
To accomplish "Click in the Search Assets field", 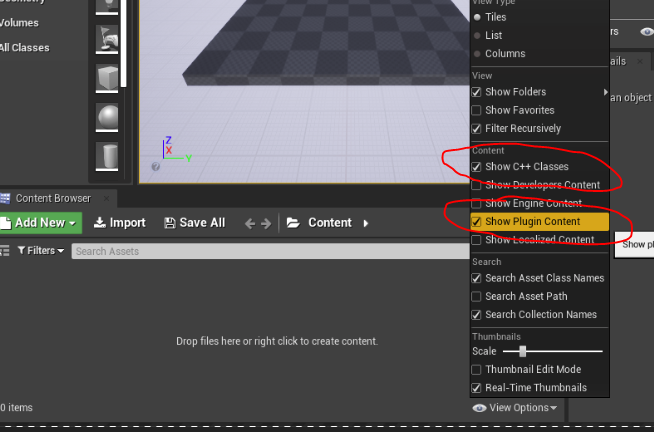I will (x=270, y=251).
